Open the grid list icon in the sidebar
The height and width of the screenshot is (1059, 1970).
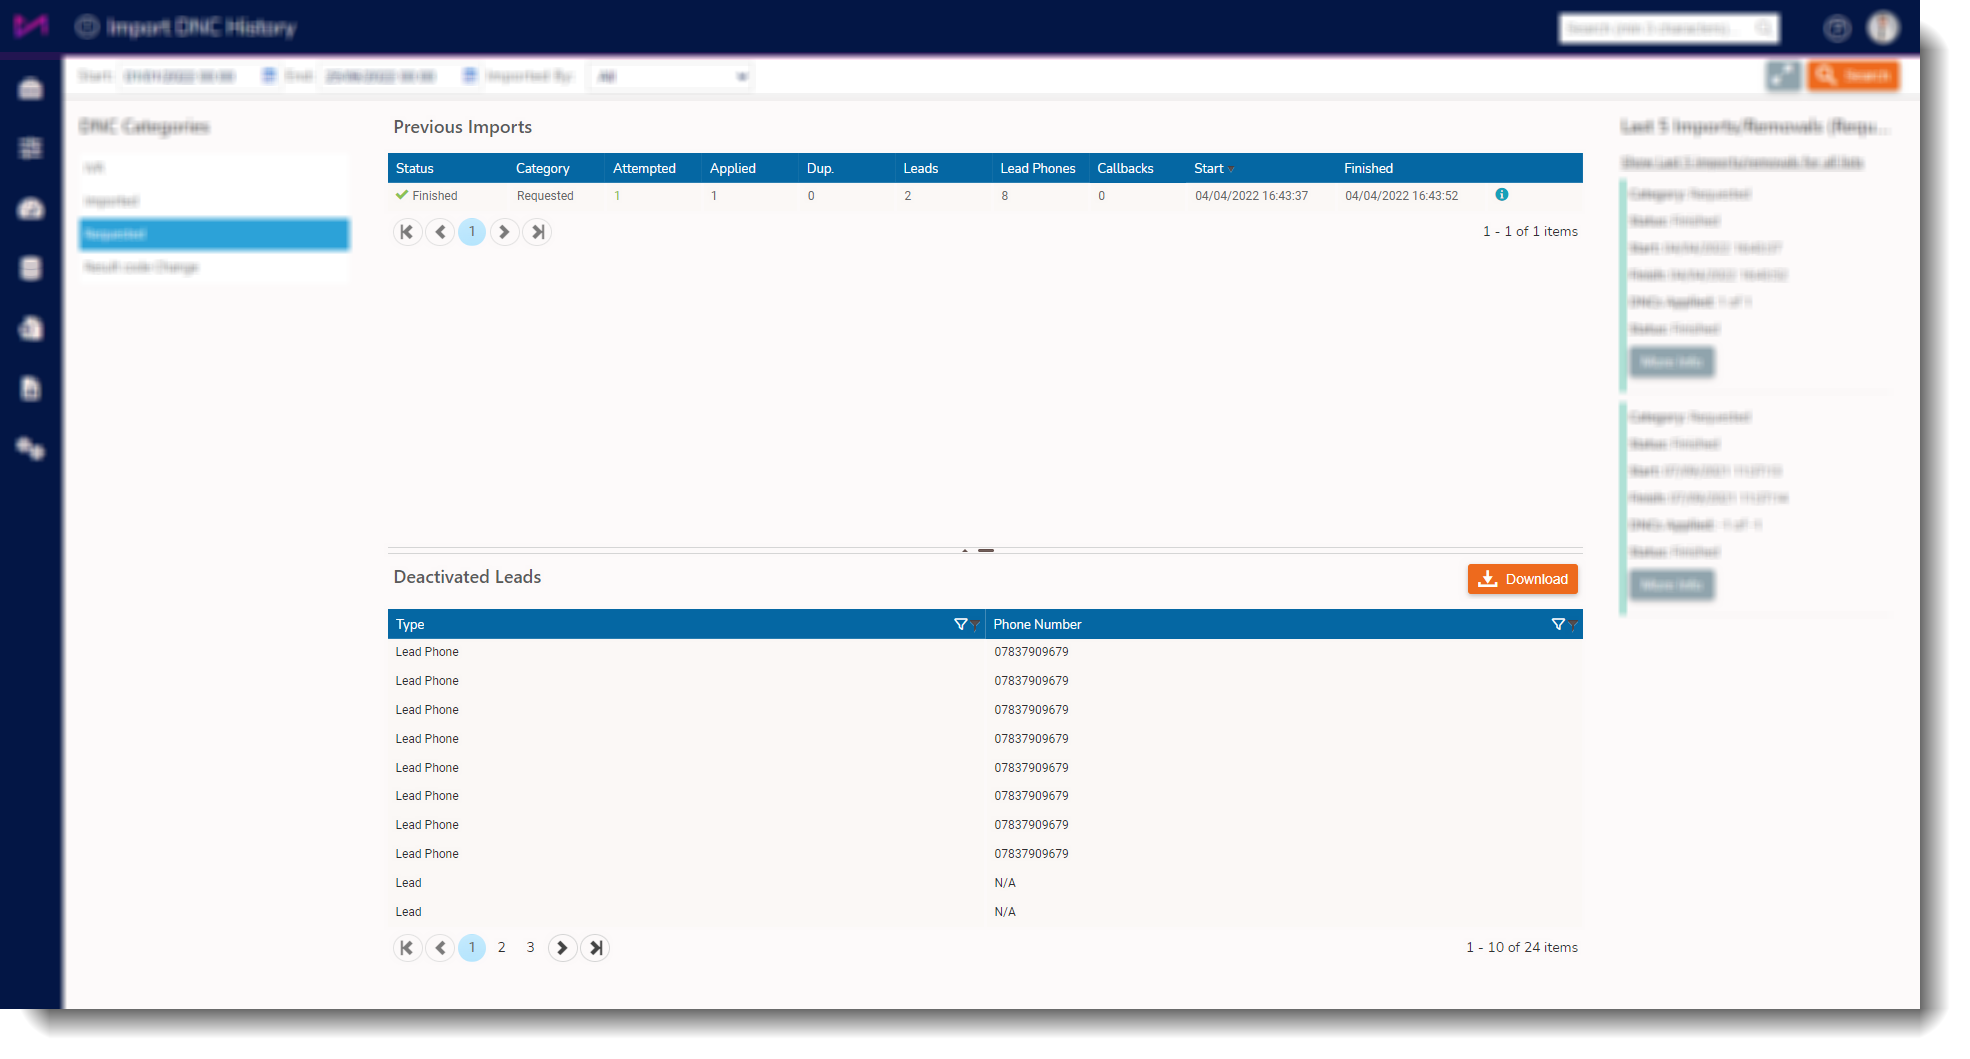[31, 149]
